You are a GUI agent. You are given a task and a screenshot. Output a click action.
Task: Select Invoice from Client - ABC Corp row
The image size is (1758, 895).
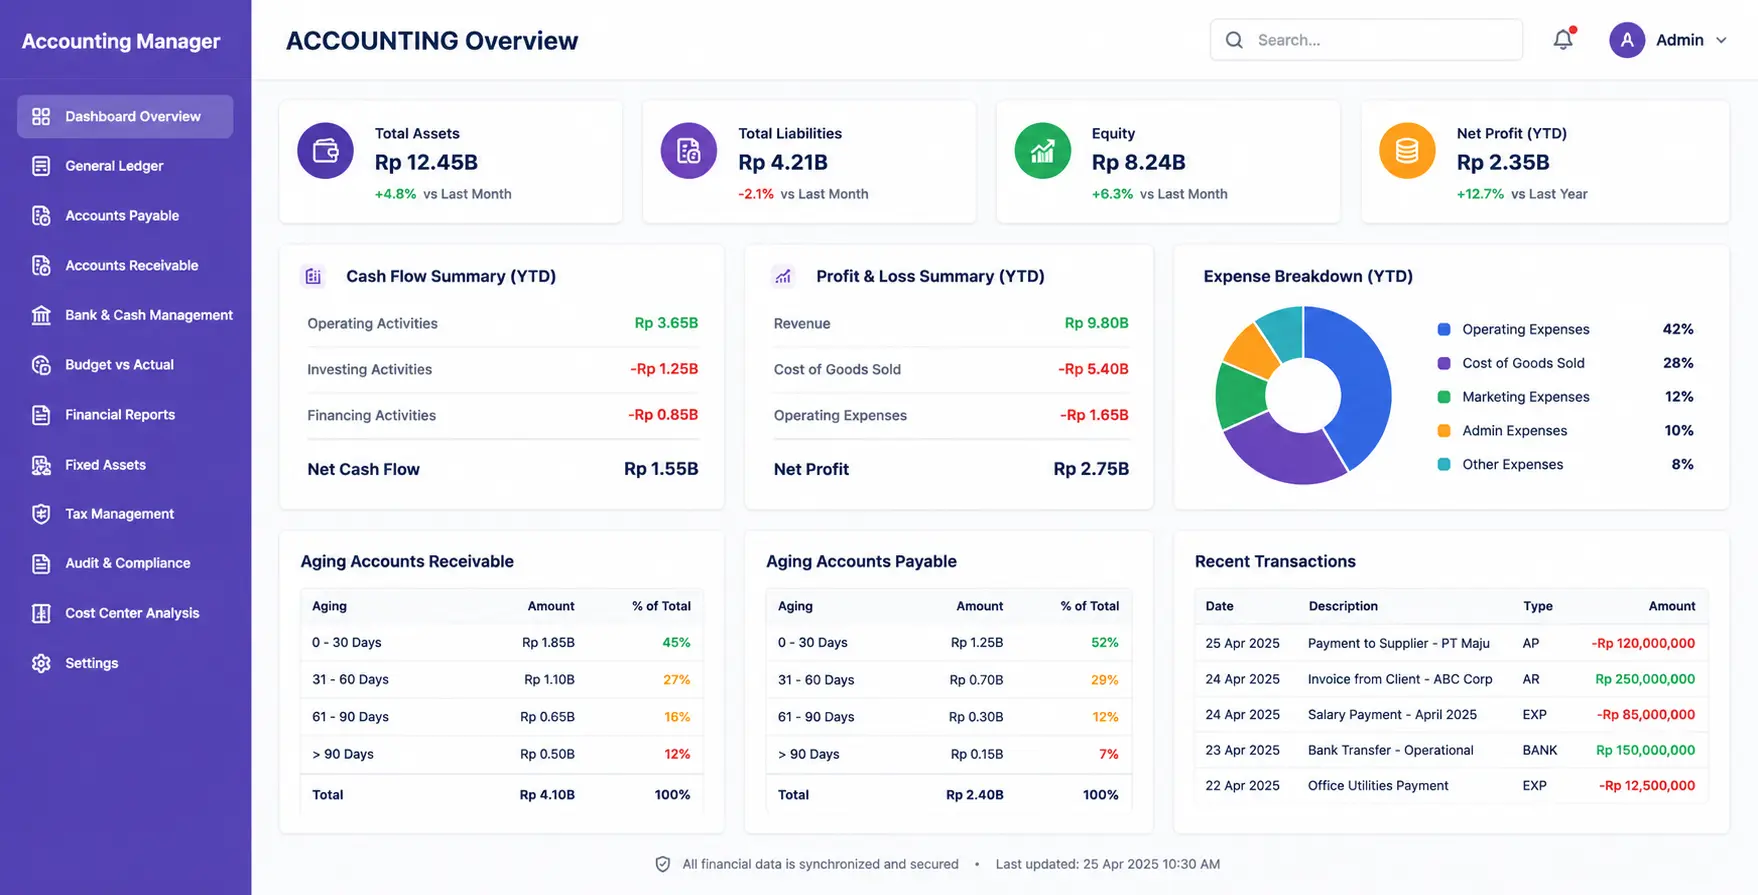coord(1451,679)
